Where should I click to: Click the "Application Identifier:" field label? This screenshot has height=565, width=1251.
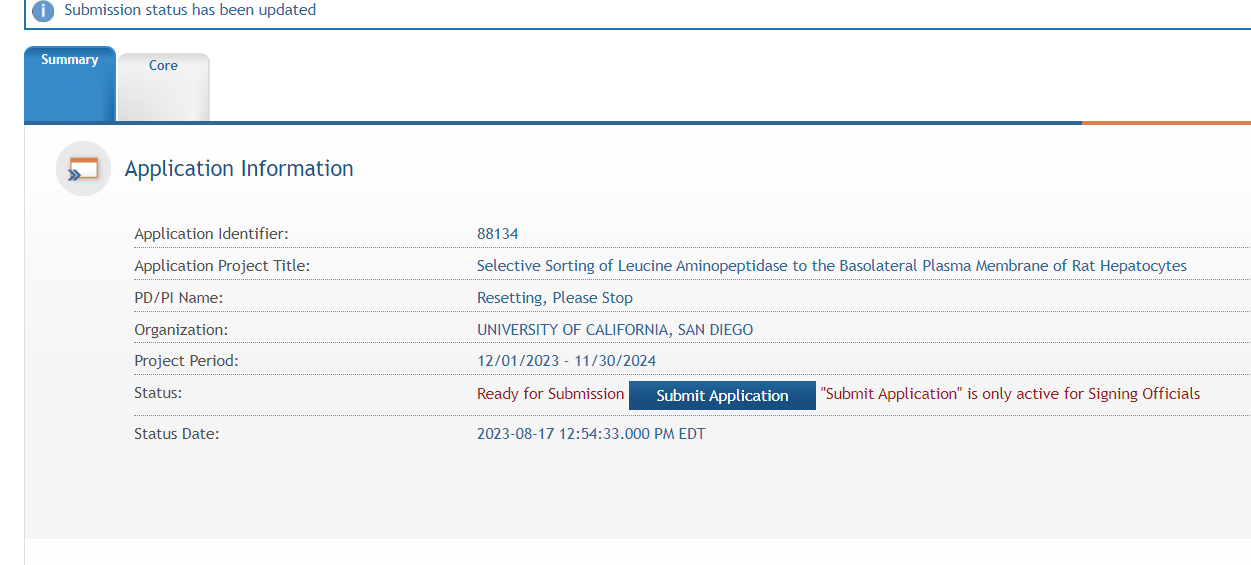(211, 234)
